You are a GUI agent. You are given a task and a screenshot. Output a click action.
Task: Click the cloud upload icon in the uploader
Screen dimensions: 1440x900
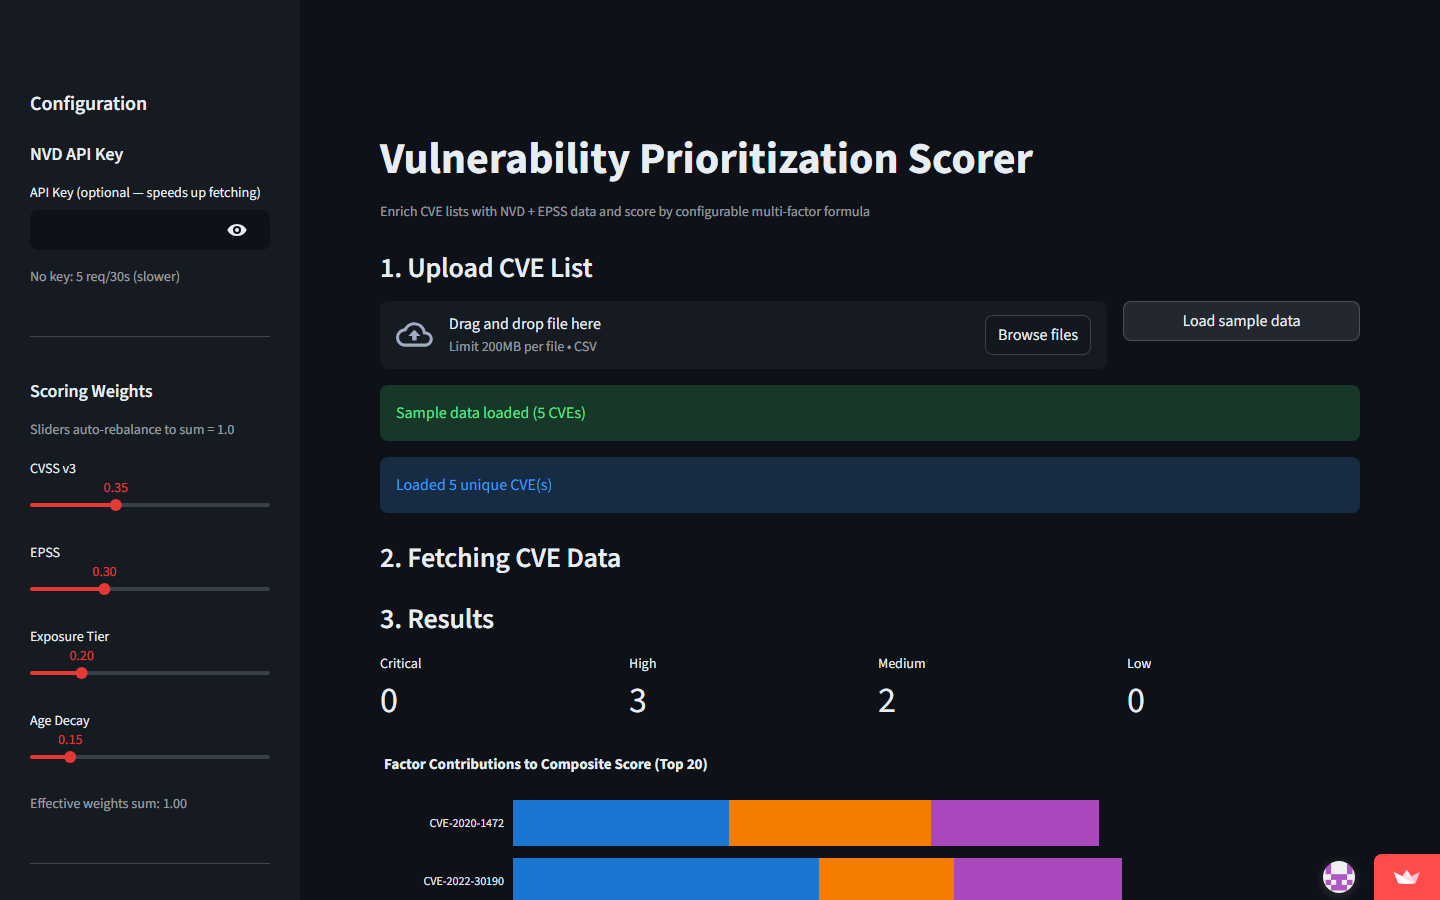[414, 334]
